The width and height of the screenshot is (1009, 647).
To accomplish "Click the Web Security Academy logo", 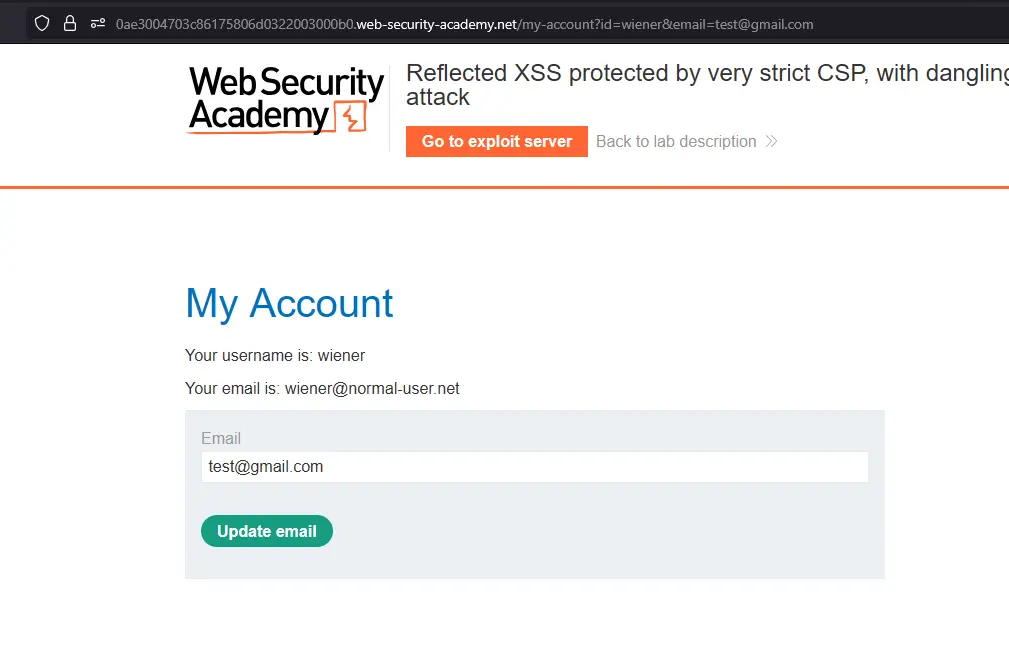I will click(x=286, y=99).
